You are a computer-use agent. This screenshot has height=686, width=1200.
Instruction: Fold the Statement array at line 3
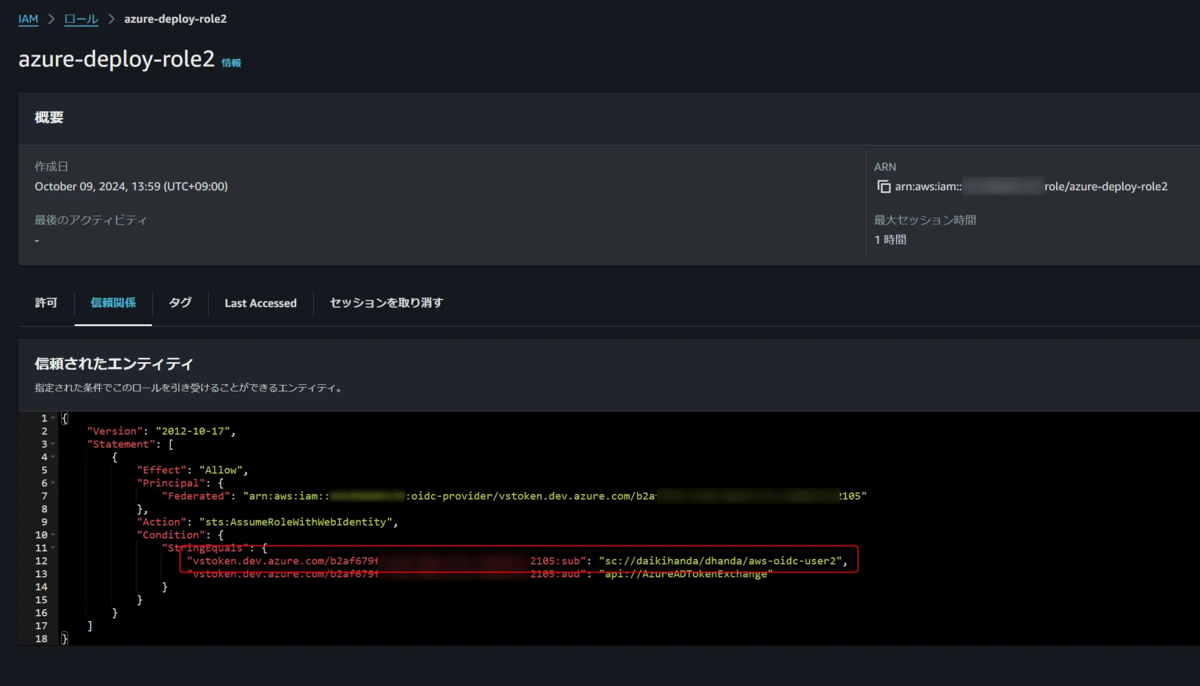pos(52,444)
